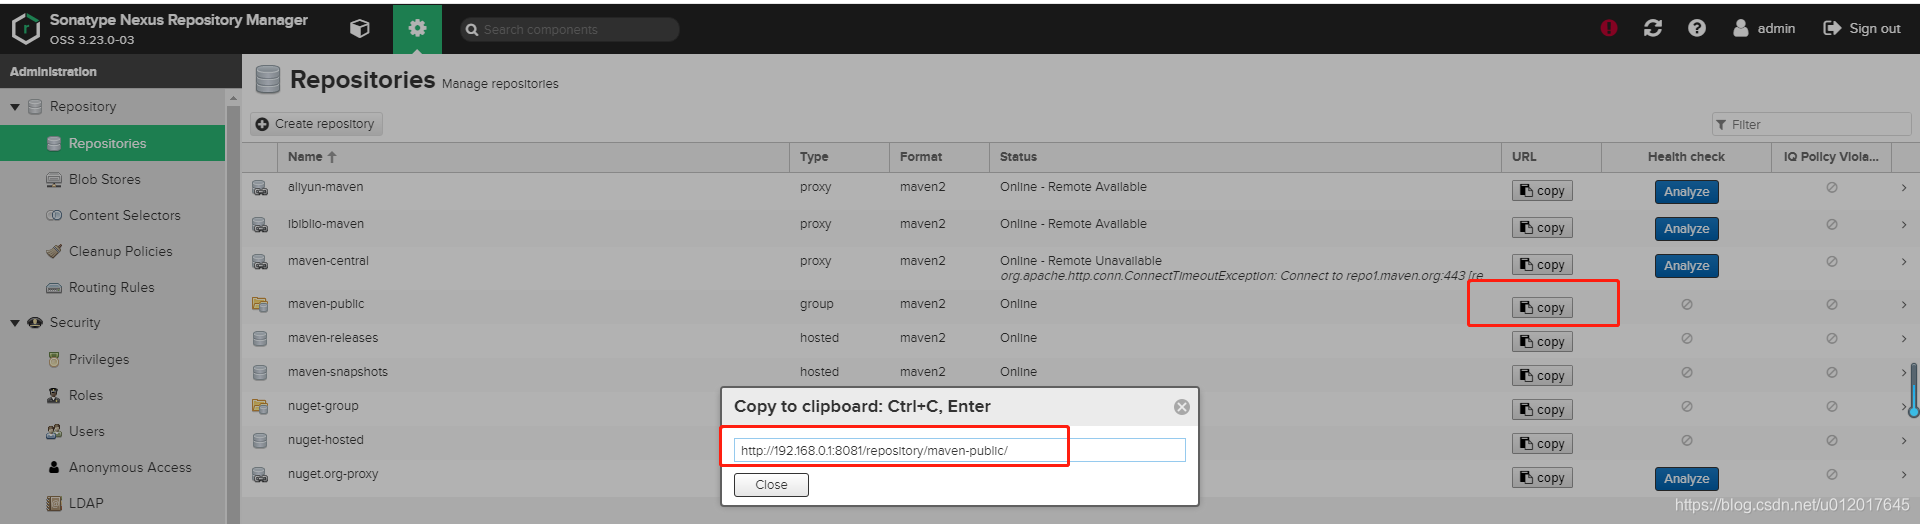
Task: Open the maven-releases row chevron
Action: (1904, 339)
